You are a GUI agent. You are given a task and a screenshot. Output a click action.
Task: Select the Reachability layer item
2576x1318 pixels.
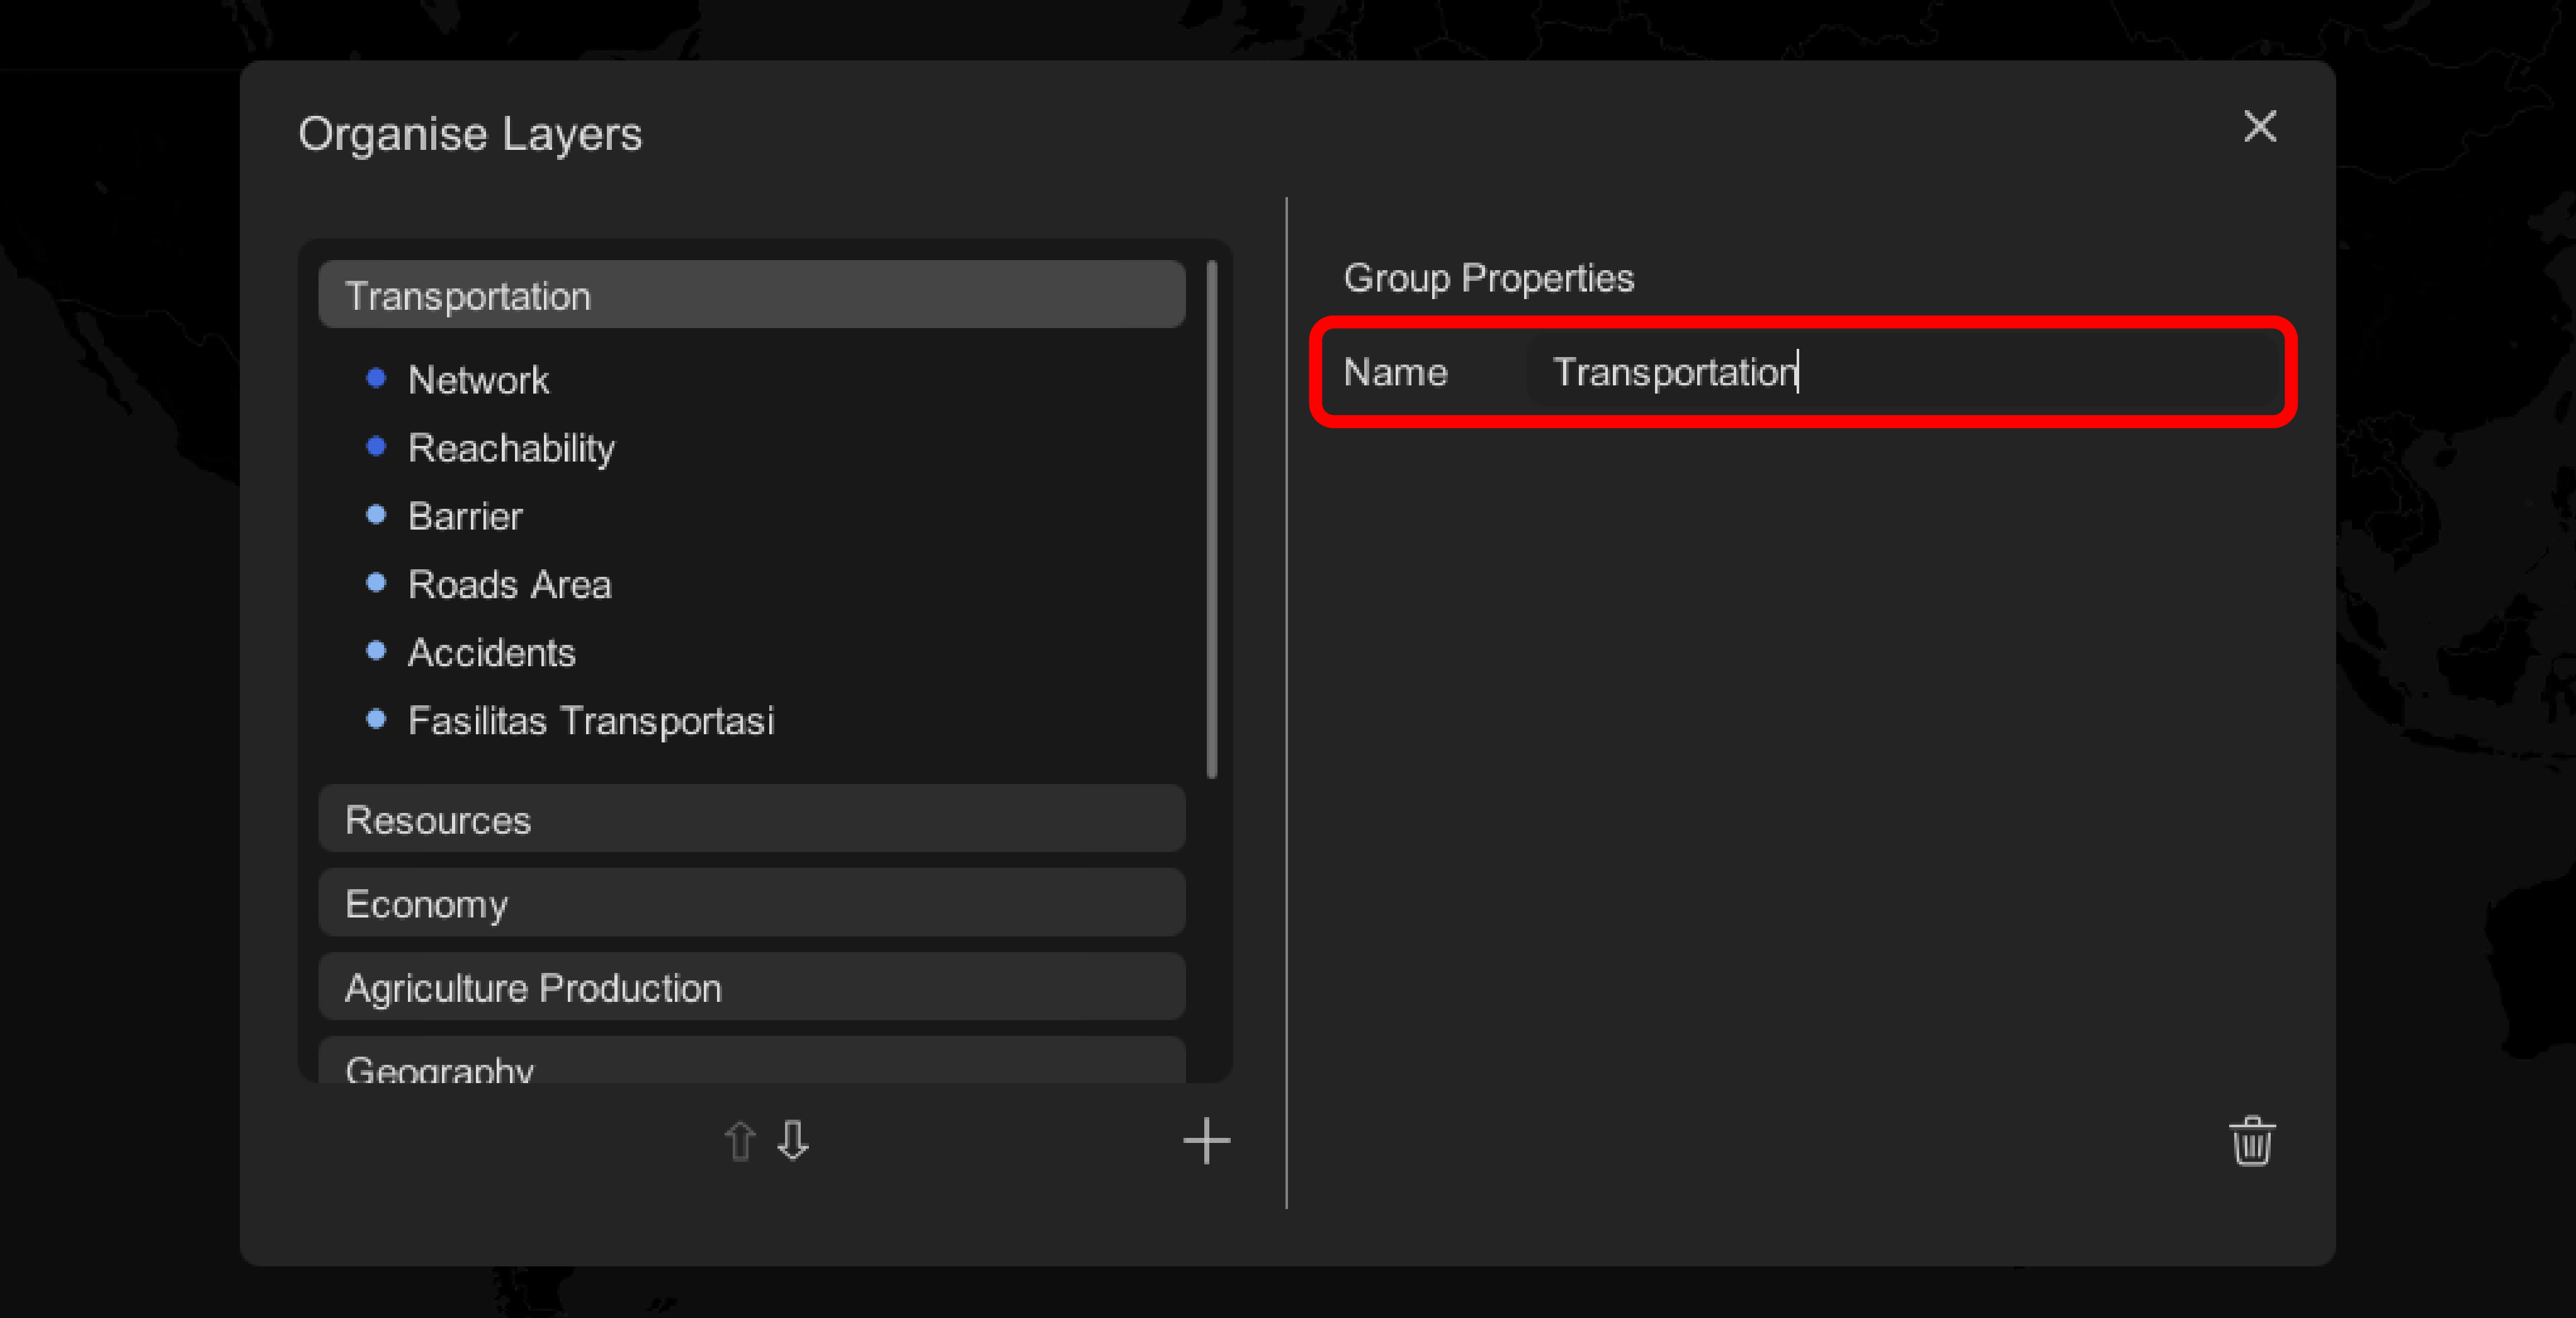pyautogui.click(x=511, y=447)
